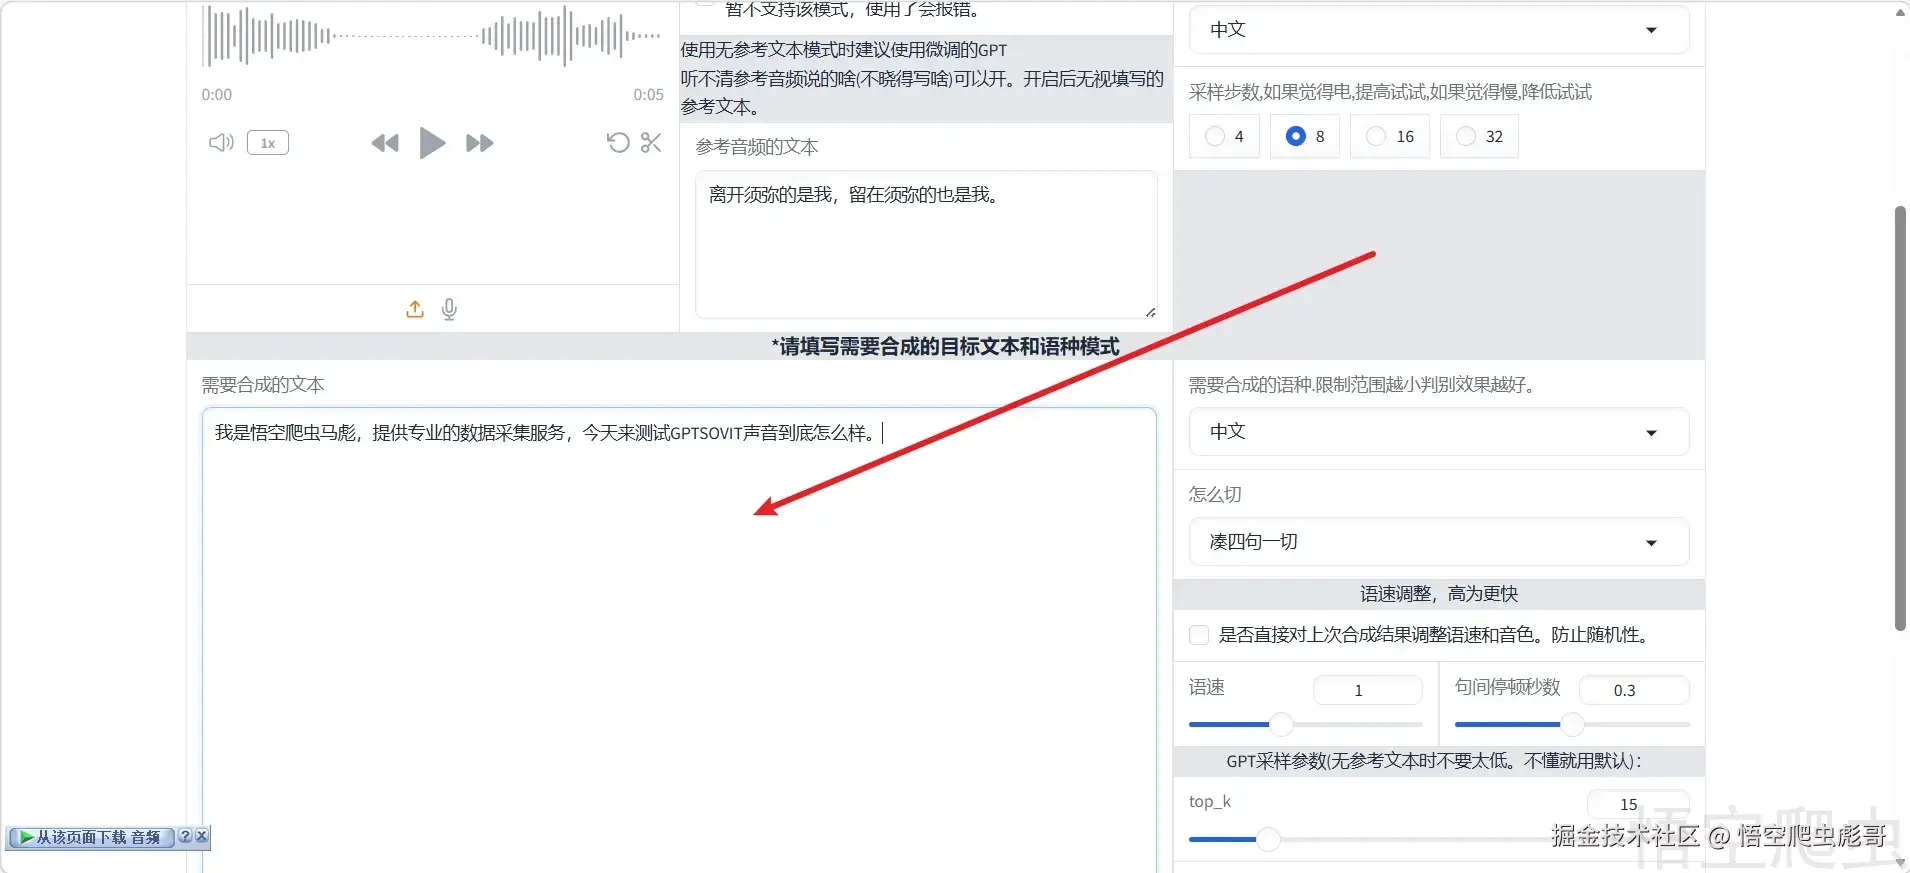This screenshot has height=873, width=1910.
Task: Record from microphone icon
Action: [x=449, y=309]
